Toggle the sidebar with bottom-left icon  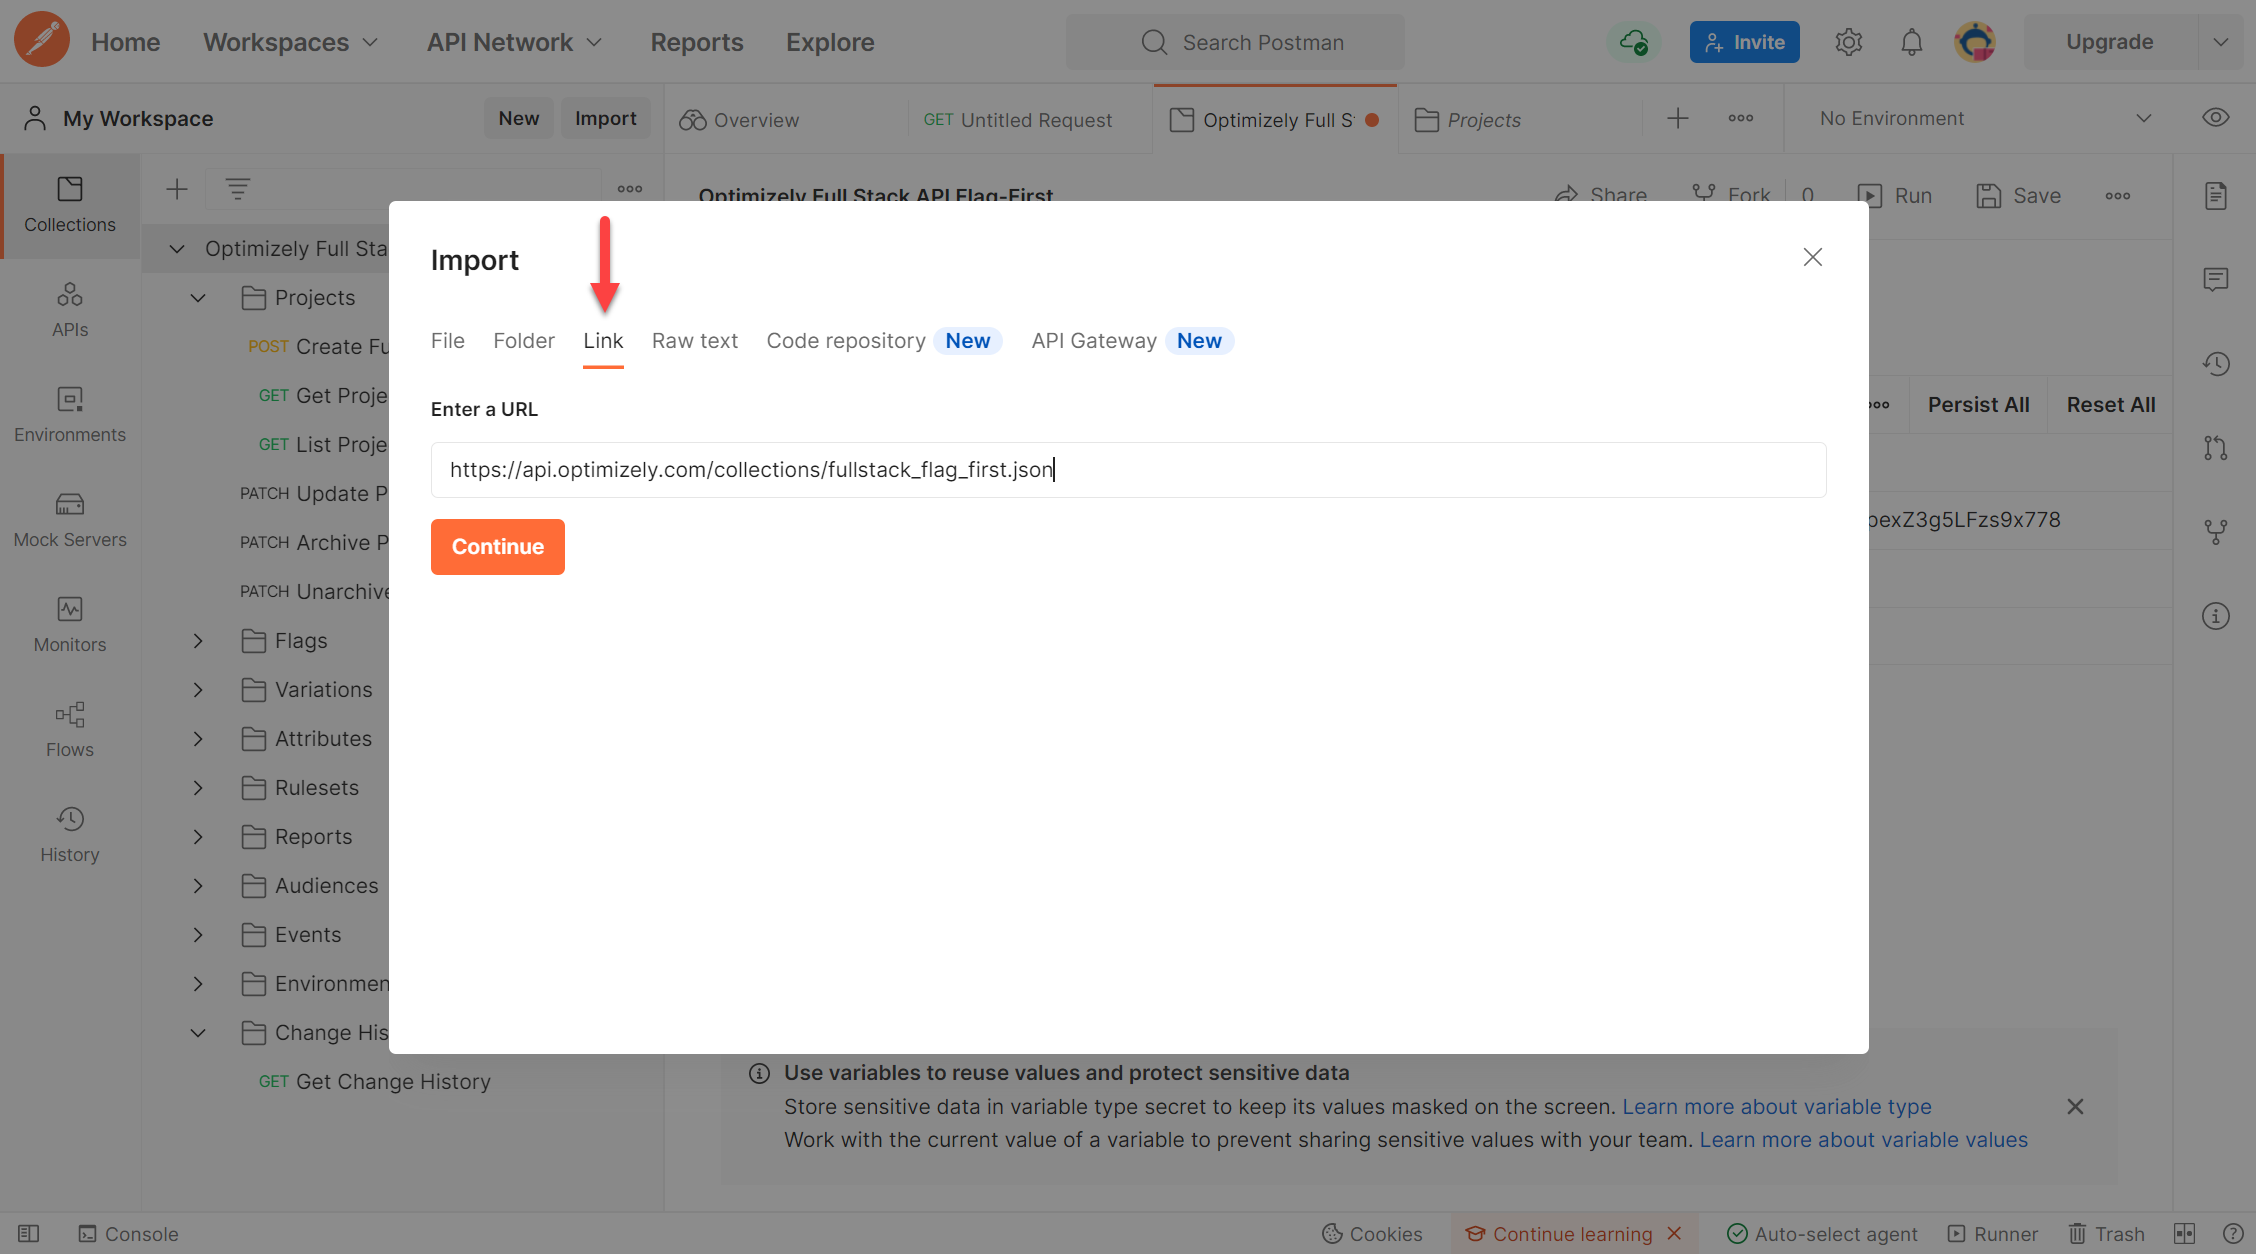pyautogui.click(x=28, y=1233)
